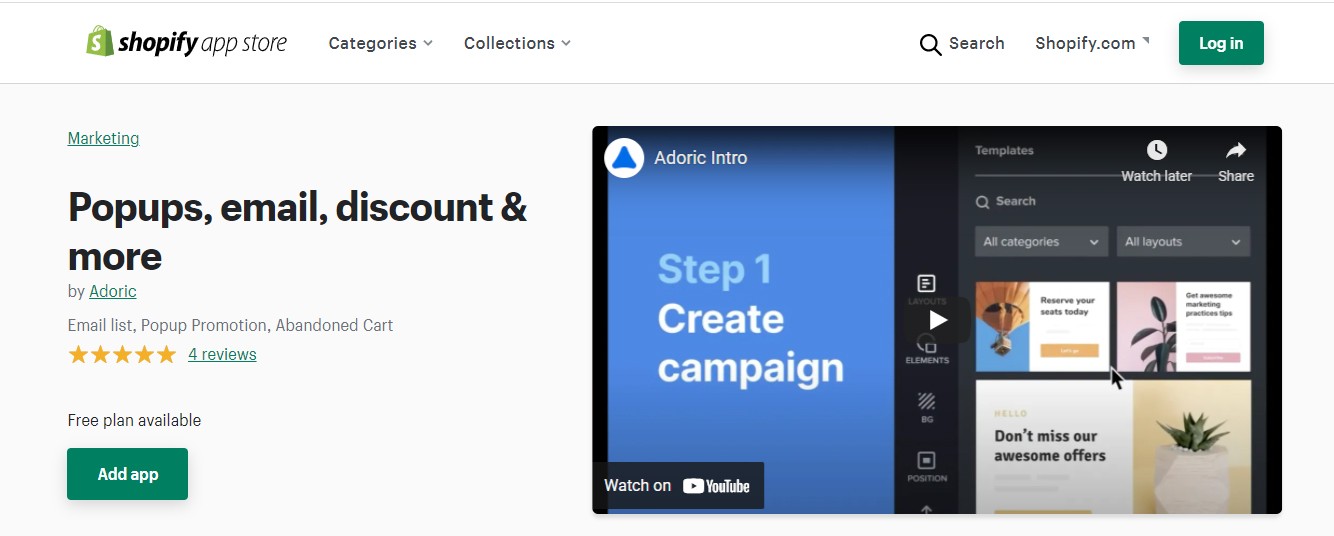1334x536 pixels.
Task: Click the Adoric channel logo in video
Action: [625, 158]
